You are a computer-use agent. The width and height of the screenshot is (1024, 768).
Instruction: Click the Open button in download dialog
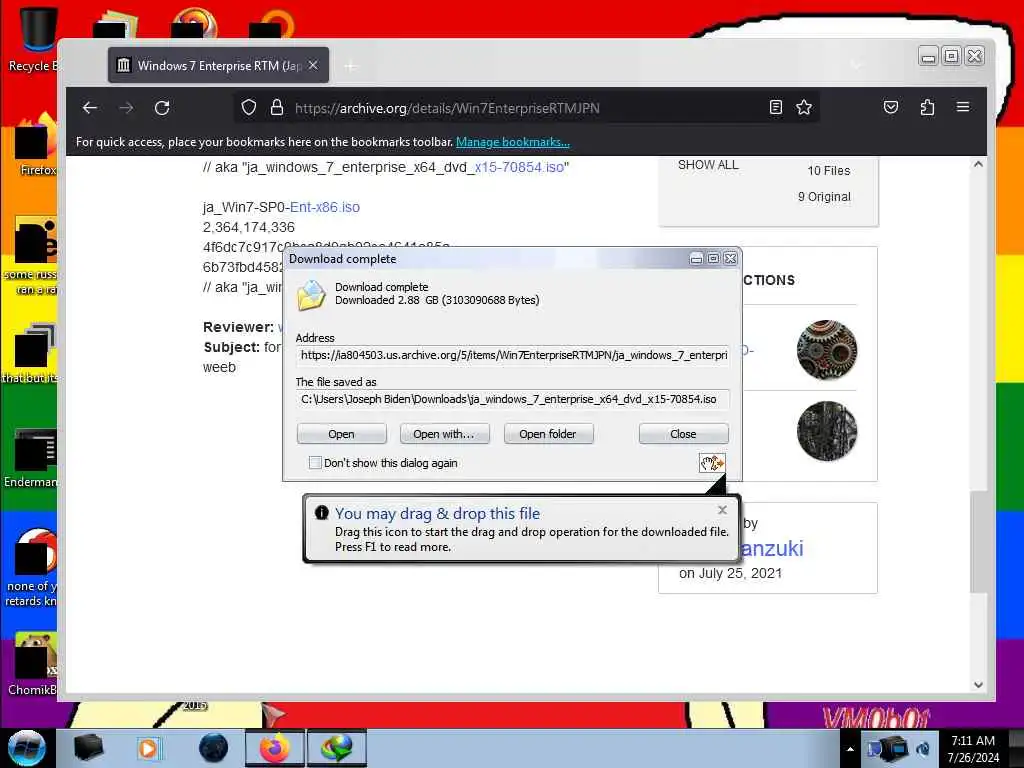point(342,434)
